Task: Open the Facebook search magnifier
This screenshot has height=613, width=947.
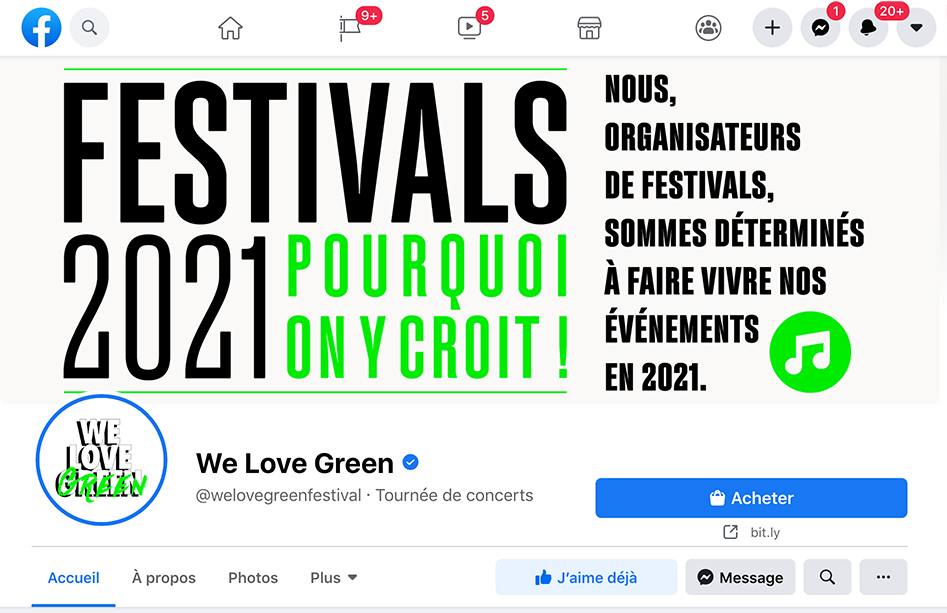Action: point(89,28)
